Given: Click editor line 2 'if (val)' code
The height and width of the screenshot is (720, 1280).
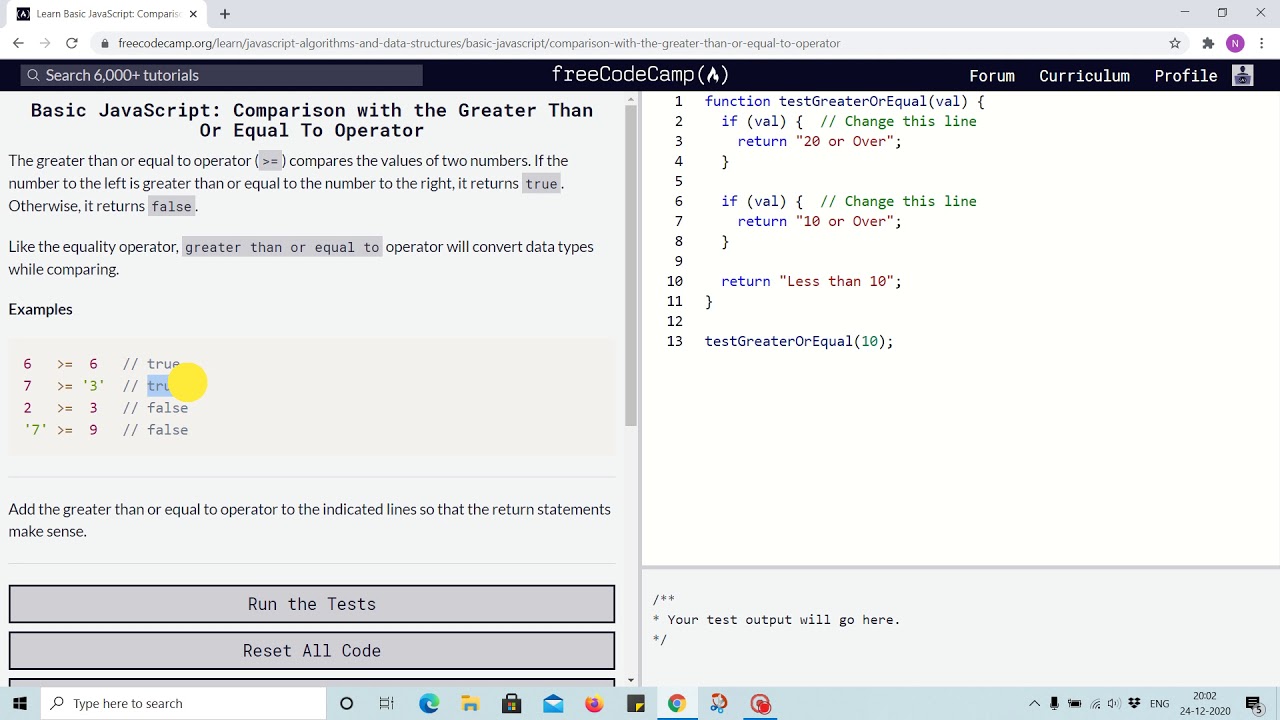Looking at the screenshot, I should (x=762, y=121).
